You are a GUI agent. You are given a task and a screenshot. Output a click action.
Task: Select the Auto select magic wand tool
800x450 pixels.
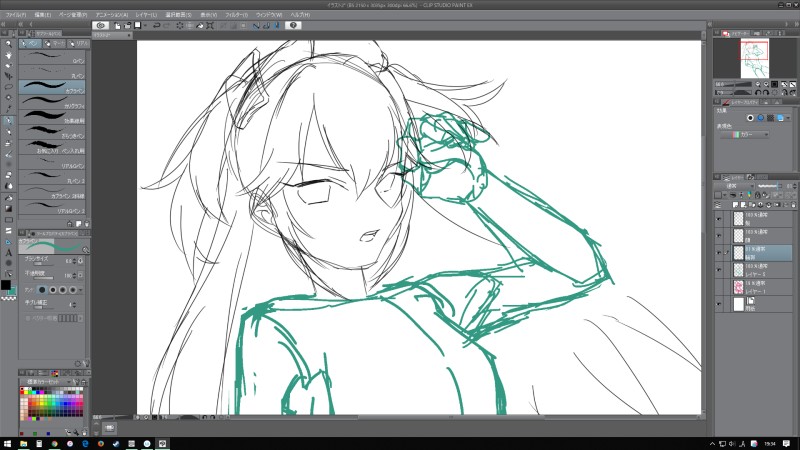[x=8, y=97]
